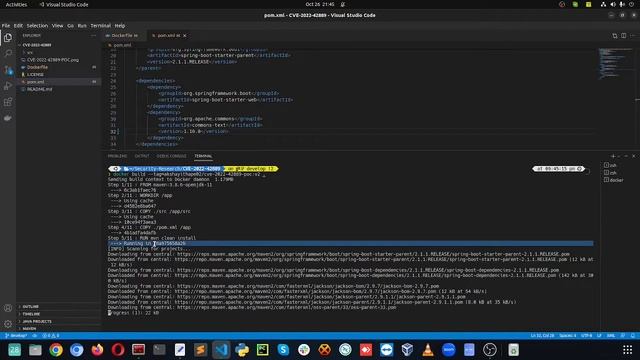Open the Activities overview
The height and width of the screenshot is (360, 640).
pos(16,4)
